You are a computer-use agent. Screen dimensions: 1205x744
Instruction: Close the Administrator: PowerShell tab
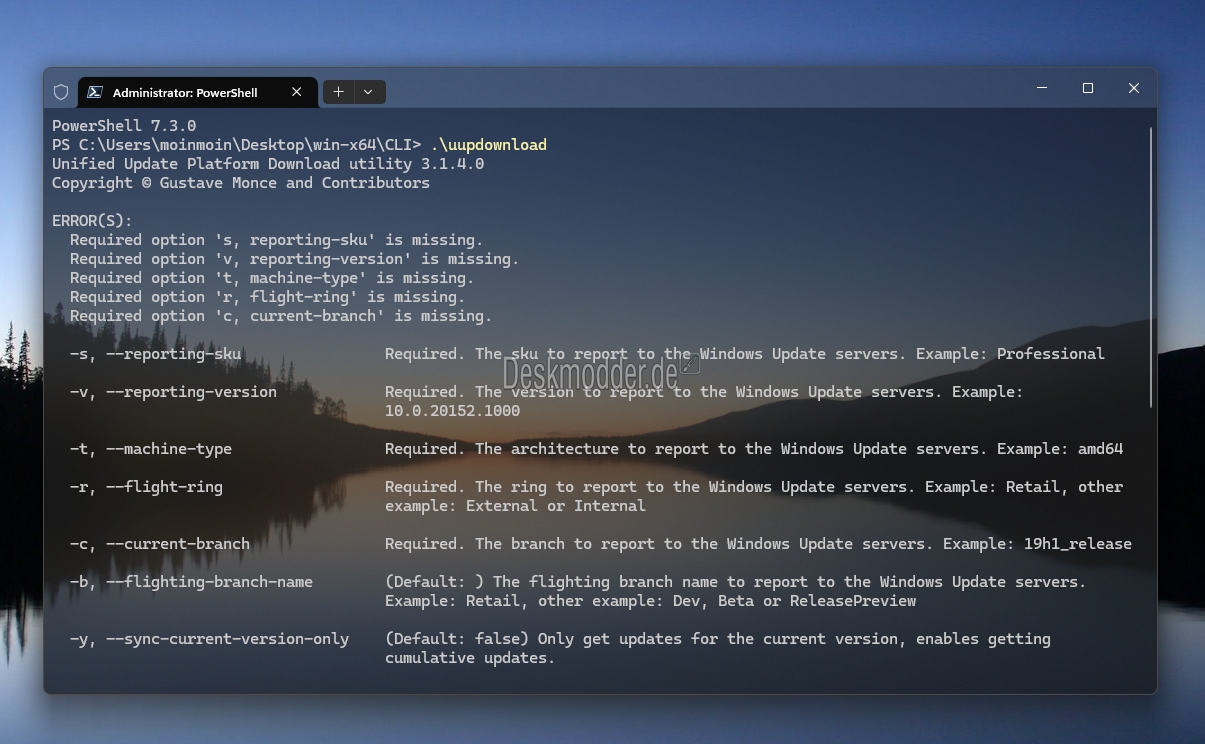click(296, 92)
